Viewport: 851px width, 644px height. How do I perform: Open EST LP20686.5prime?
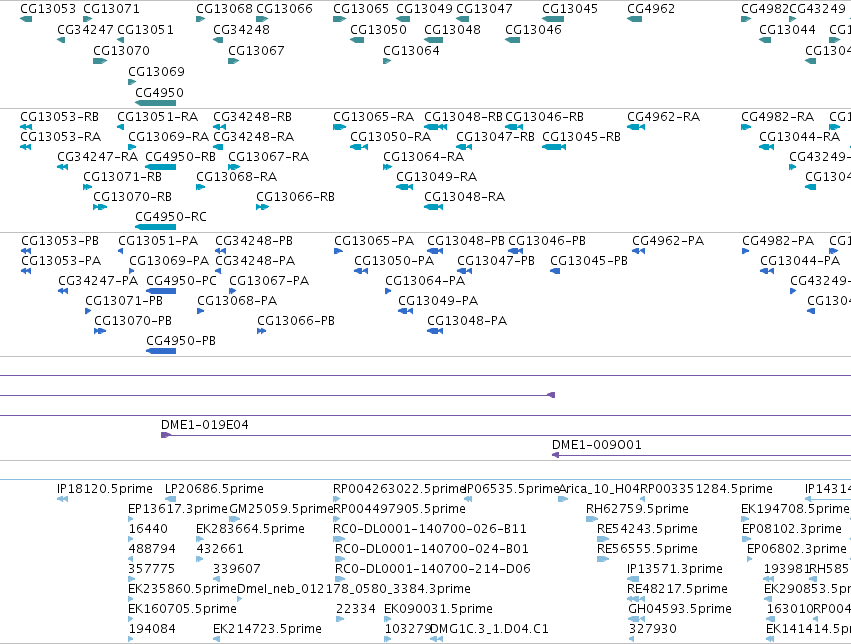(x=214, y=489)
